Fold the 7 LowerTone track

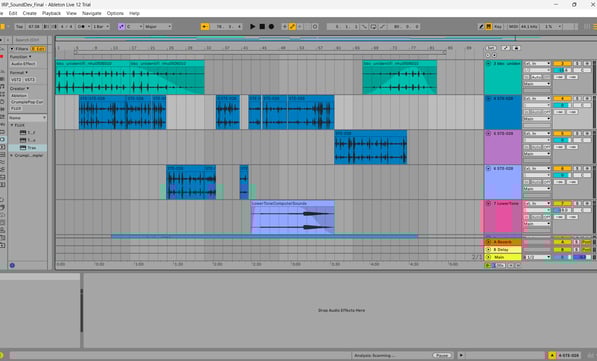(x=488, y=204)
